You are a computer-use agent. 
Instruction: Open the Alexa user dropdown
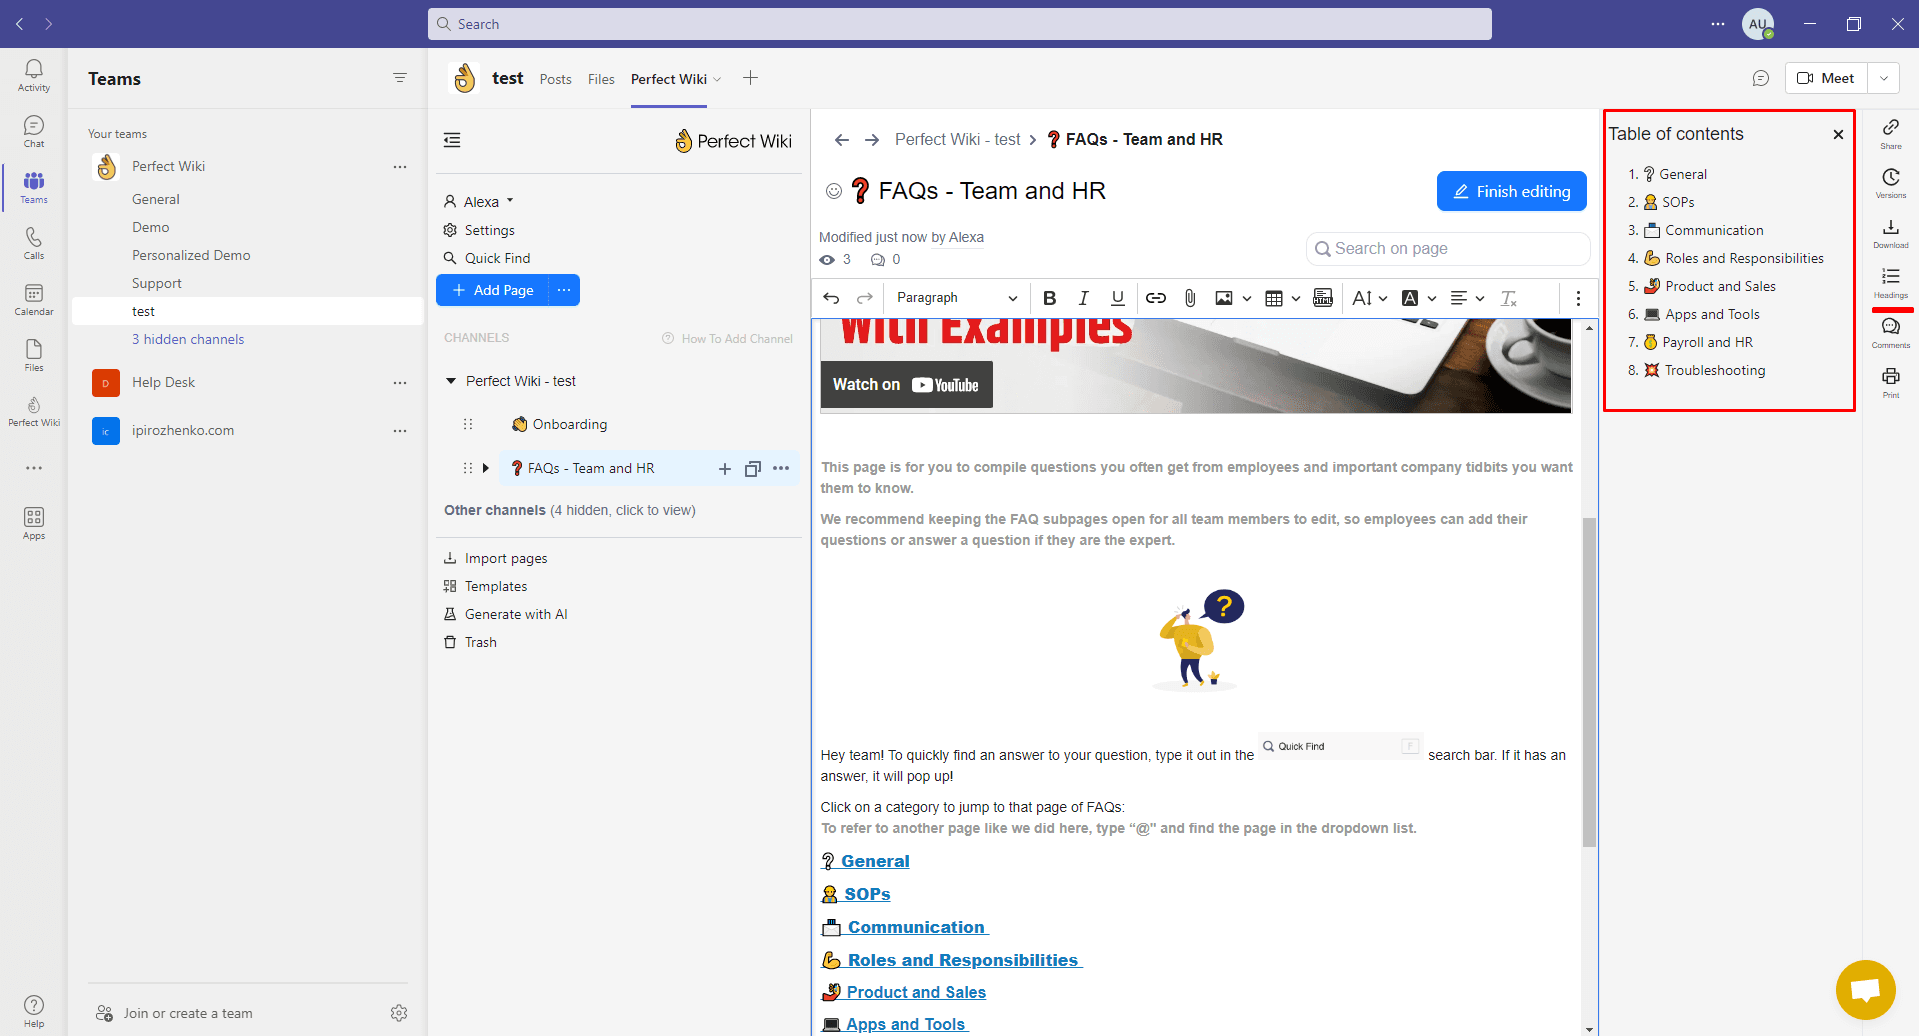click(479, 202)
